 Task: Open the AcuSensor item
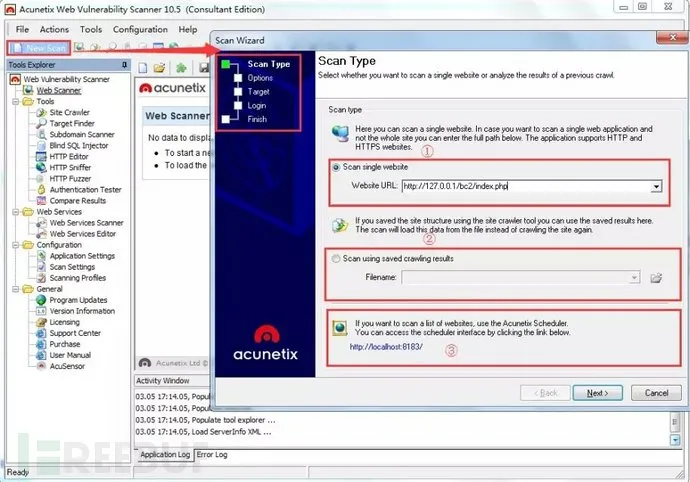(67, 366)
